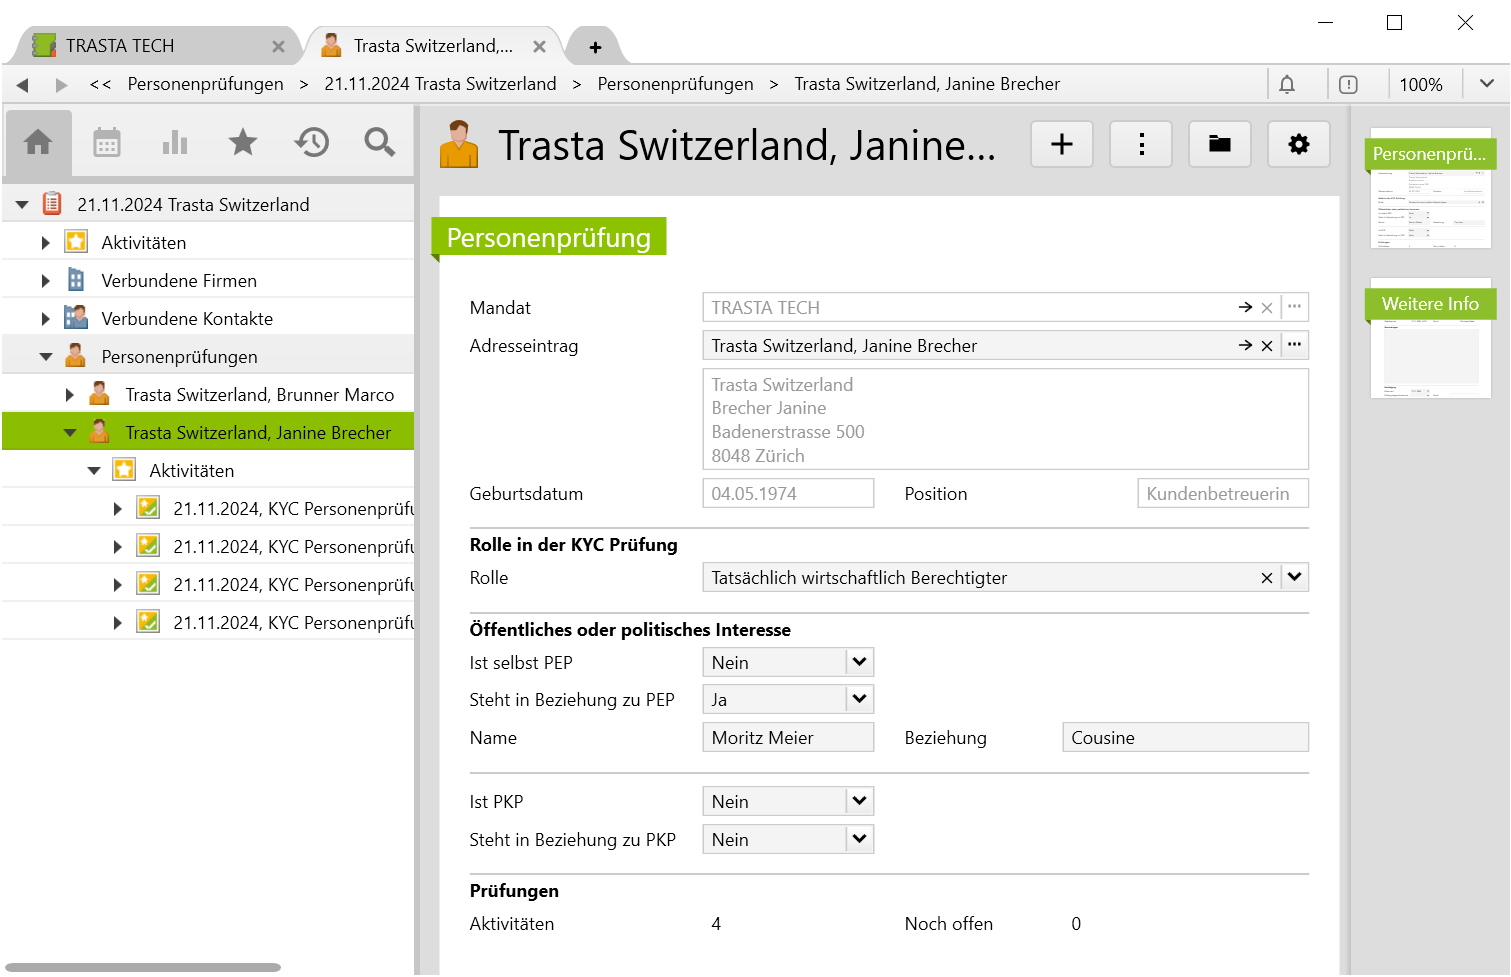Click the folder button in header
The image size is (1511, 977).
(1219, 145)
